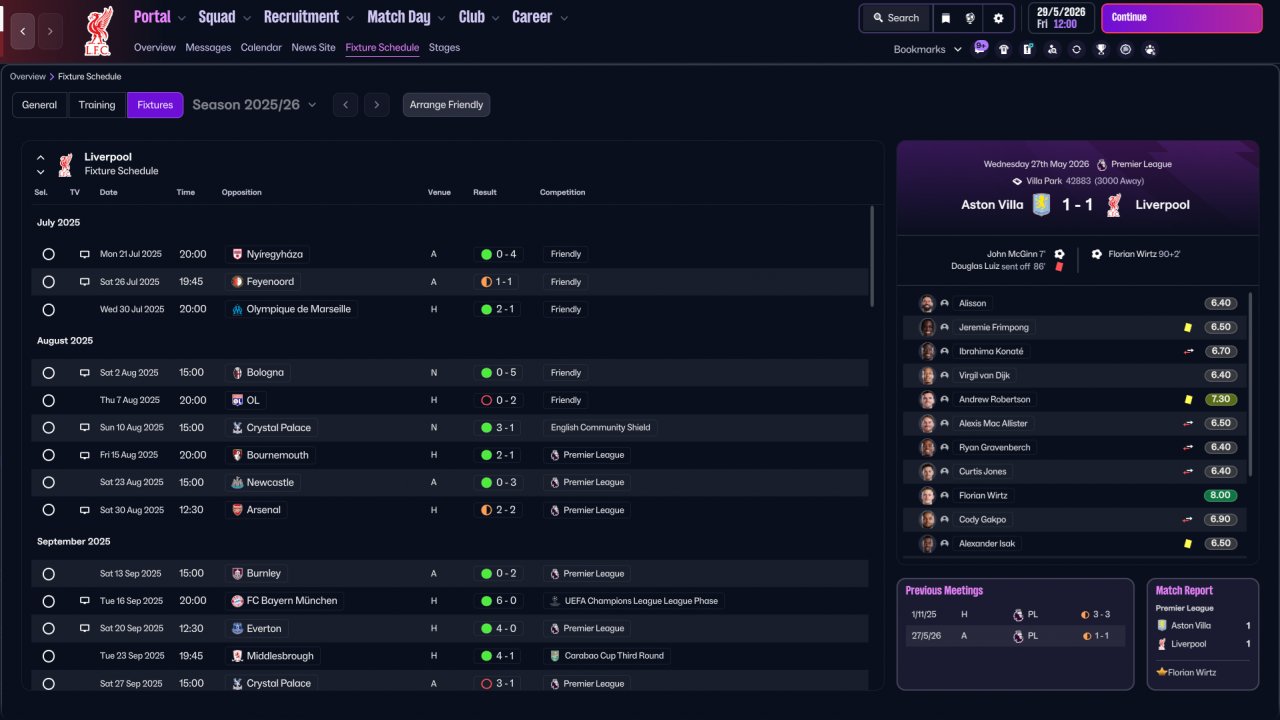
Task: Open the trophy icon bookmark shortcut
Action: 1101,49
